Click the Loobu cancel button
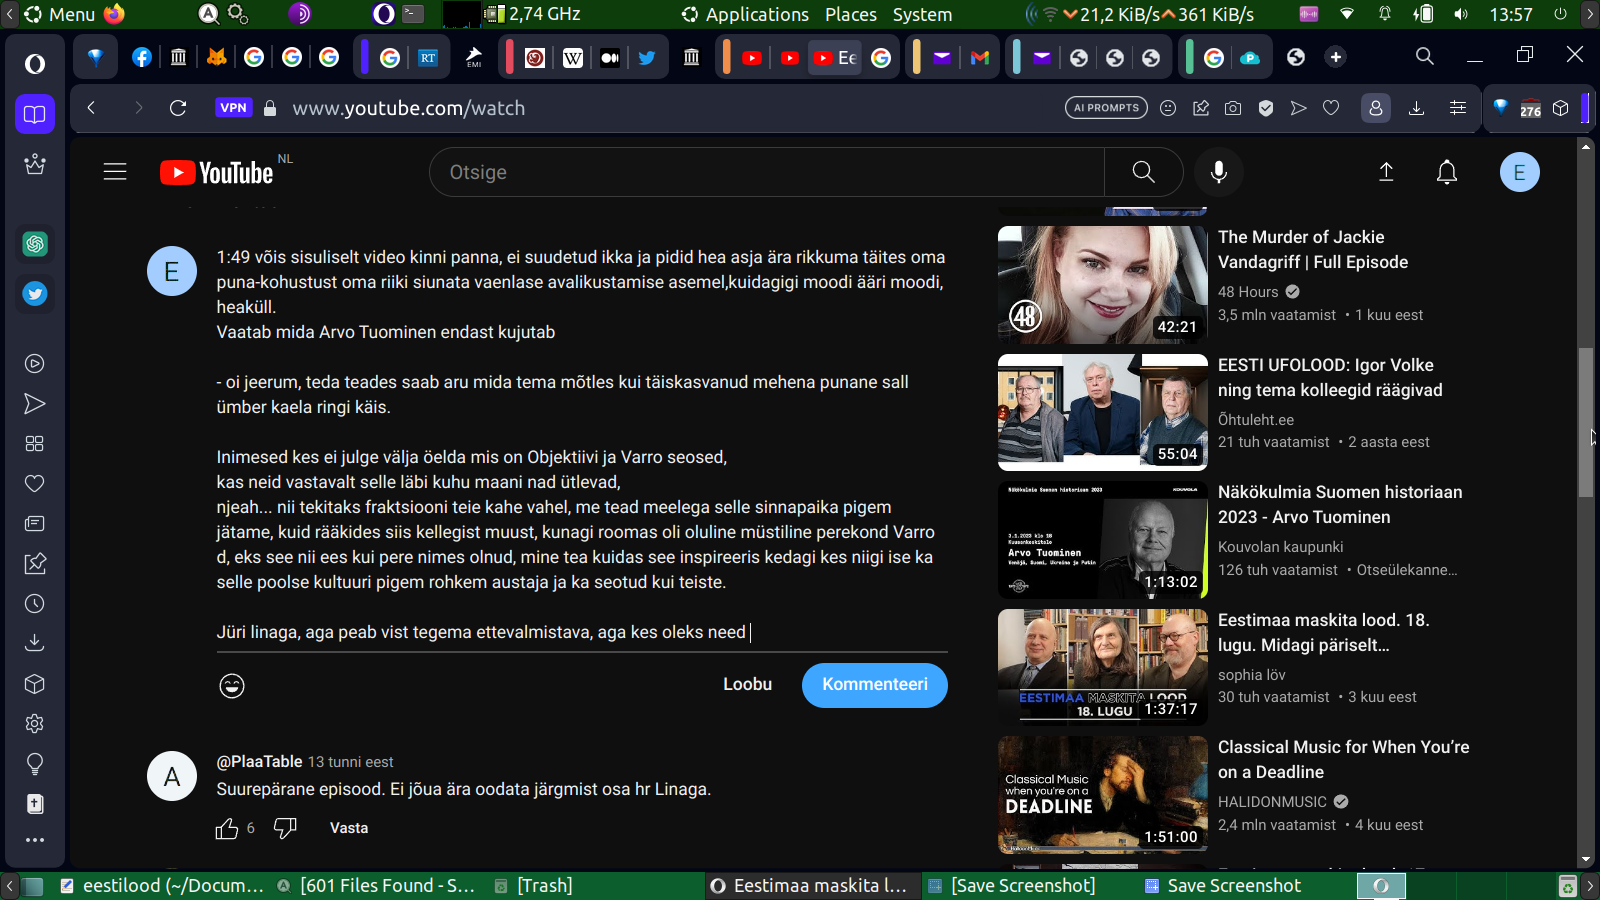Viewport: 1600px width, 900px height. [x=748, y=685]
